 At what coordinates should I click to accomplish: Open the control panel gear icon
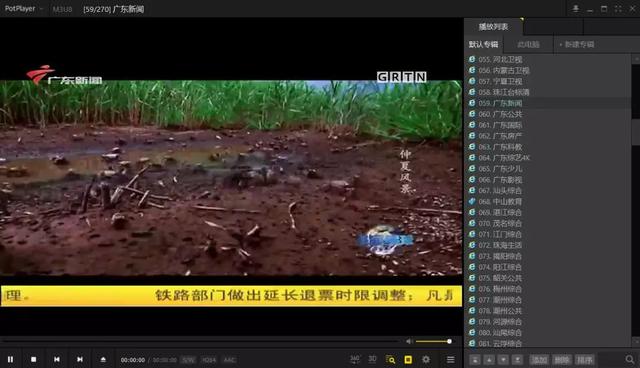(x=426, y=359)
